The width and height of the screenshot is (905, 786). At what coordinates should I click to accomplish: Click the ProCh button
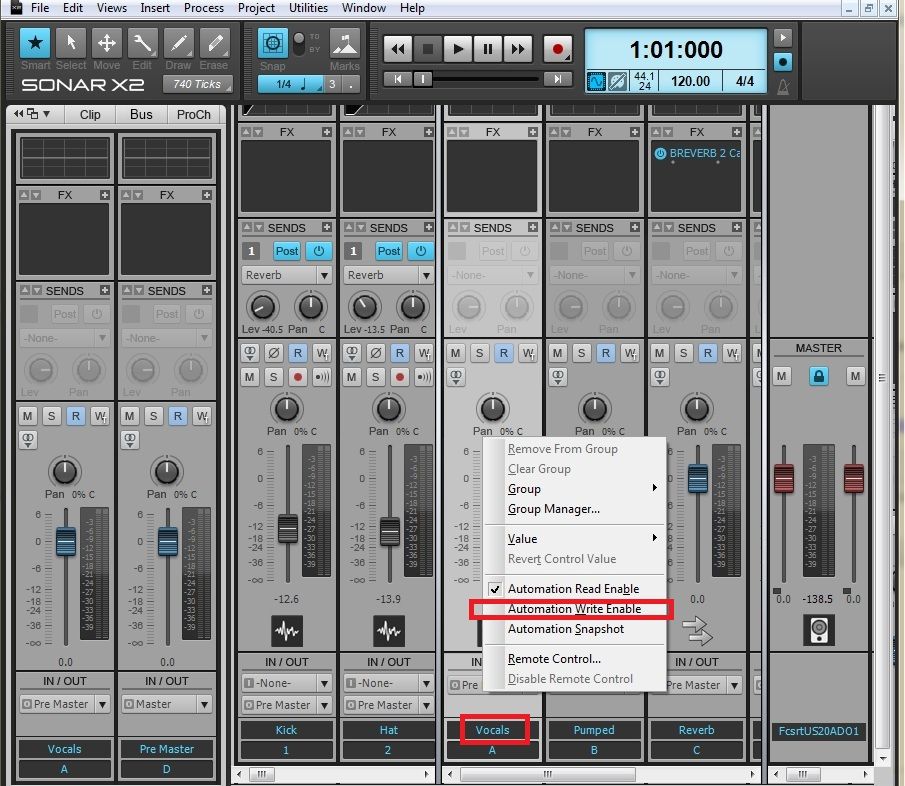pos(193,114)
